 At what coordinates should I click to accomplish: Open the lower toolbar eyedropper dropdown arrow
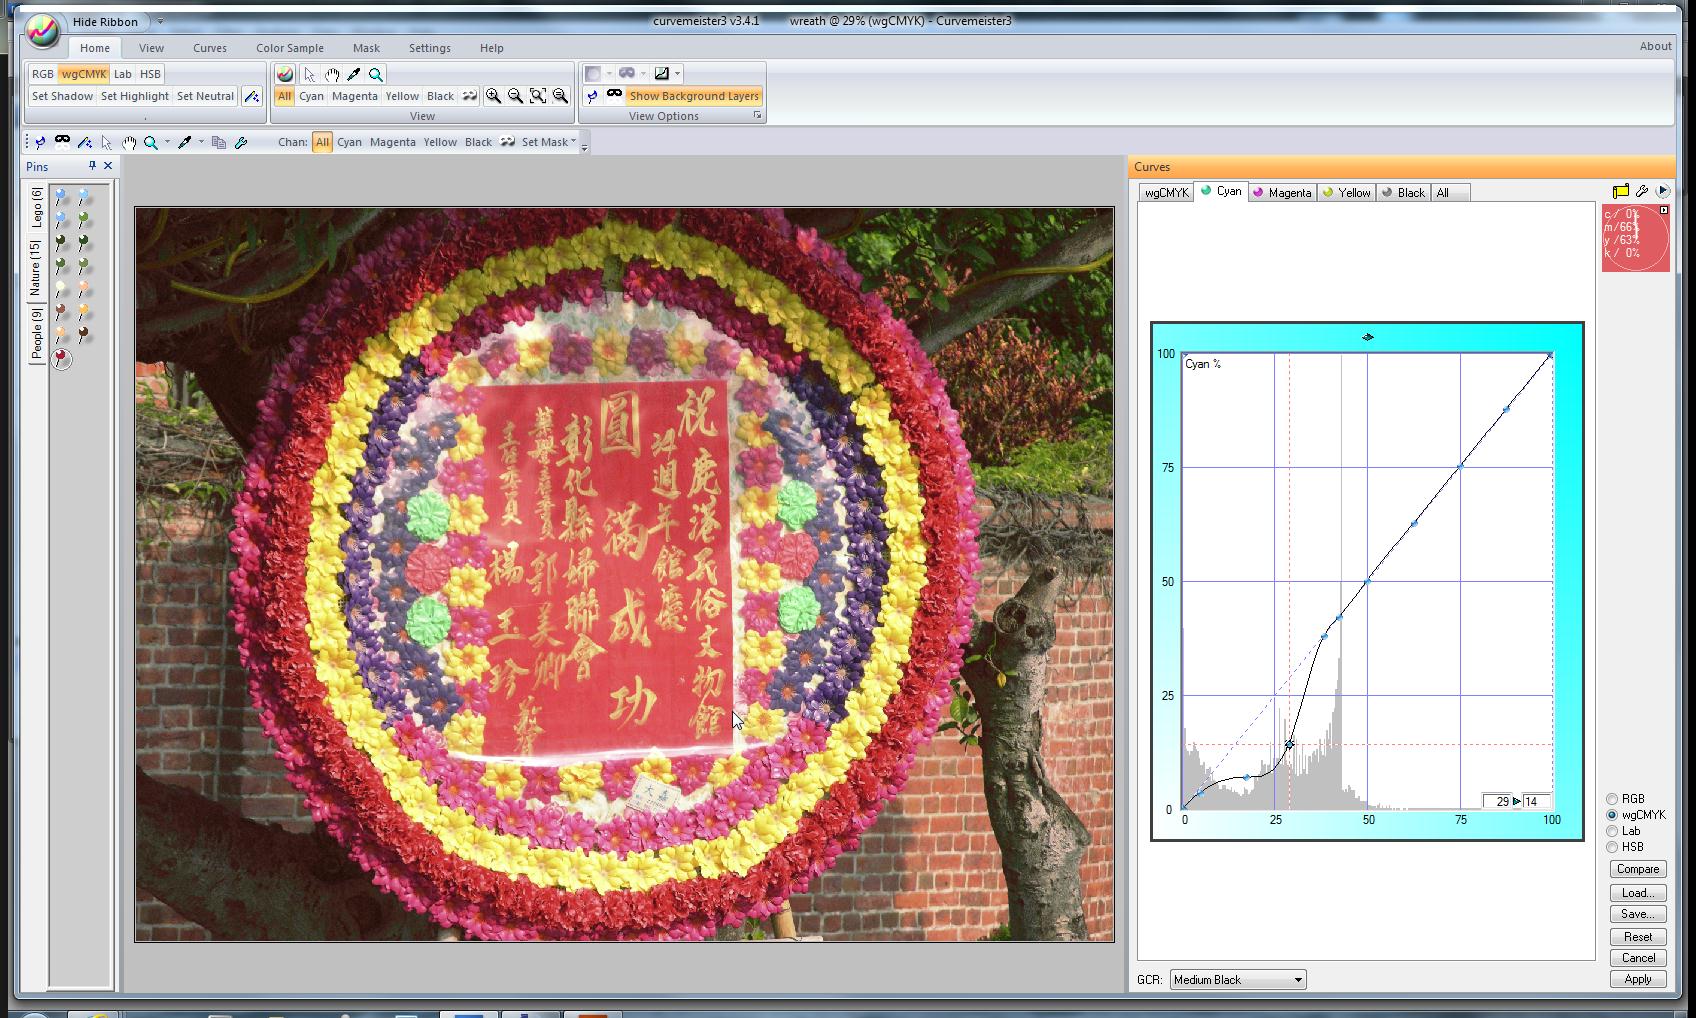[201, 142]
